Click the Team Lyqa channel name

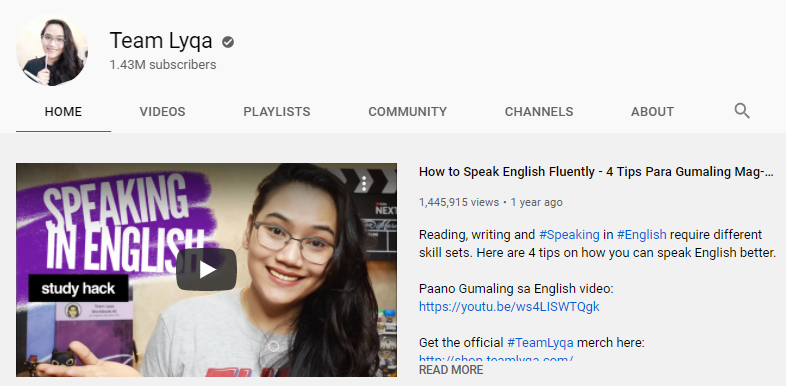tap(161, 41)
